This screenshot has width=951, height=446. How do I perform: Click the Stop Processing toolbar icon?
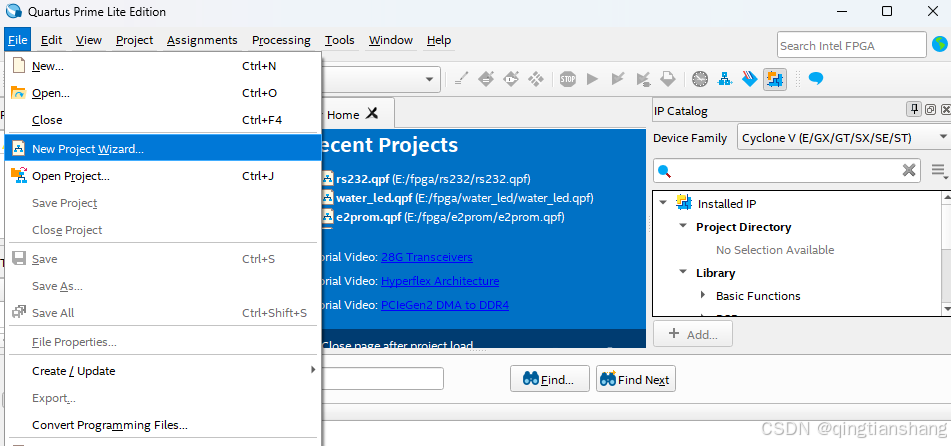pyautogui.click(x=568, y=79)
